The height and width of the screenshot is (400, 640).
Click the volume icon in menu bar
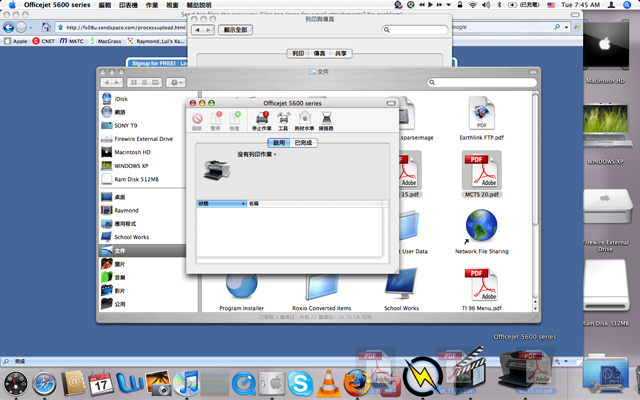click(485, 5)
